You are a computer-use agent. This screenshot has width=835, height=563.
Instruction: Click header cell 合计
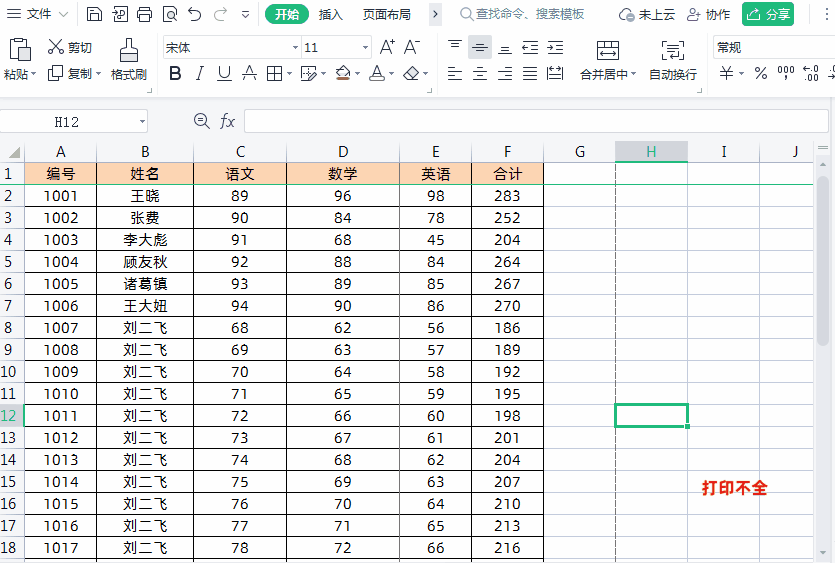(507, 174)
